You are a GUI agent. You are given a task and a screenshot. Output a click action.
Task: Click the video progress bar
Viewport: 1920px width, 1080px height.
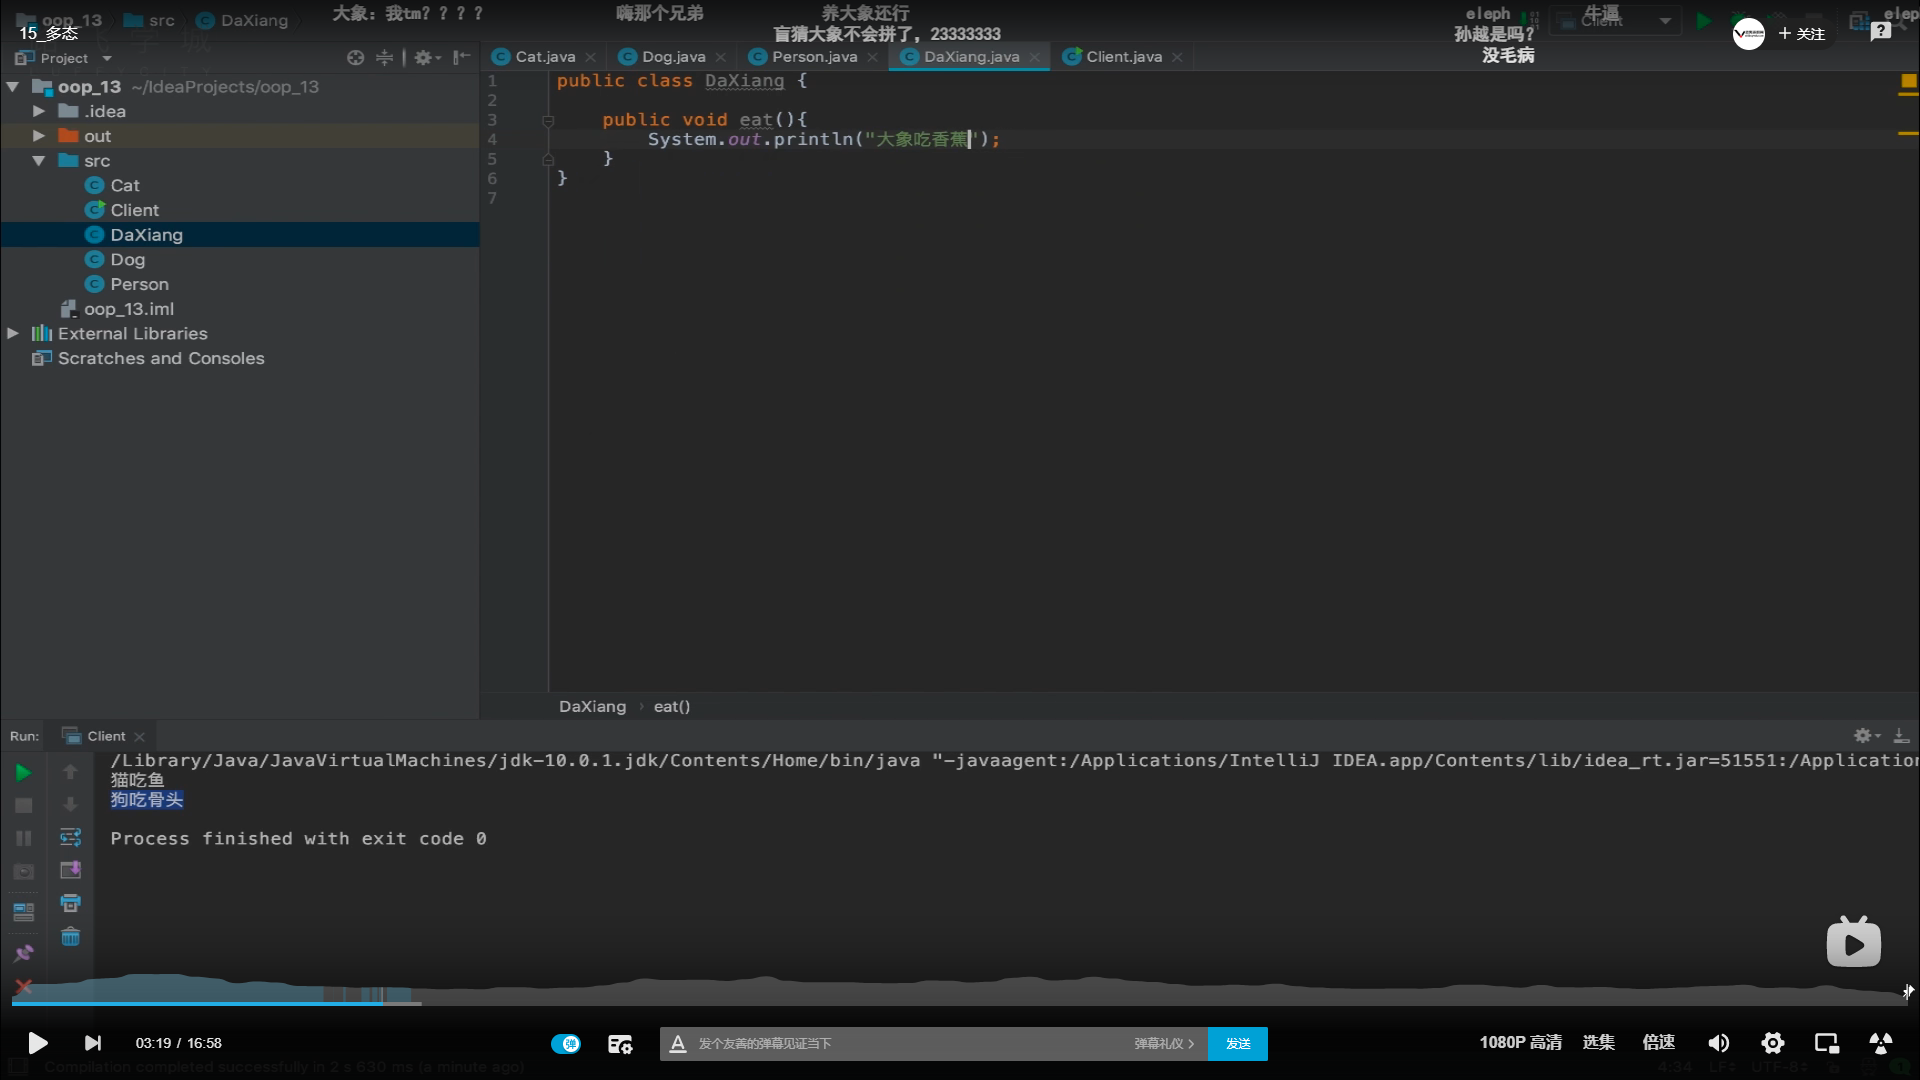pos(960,1003)
